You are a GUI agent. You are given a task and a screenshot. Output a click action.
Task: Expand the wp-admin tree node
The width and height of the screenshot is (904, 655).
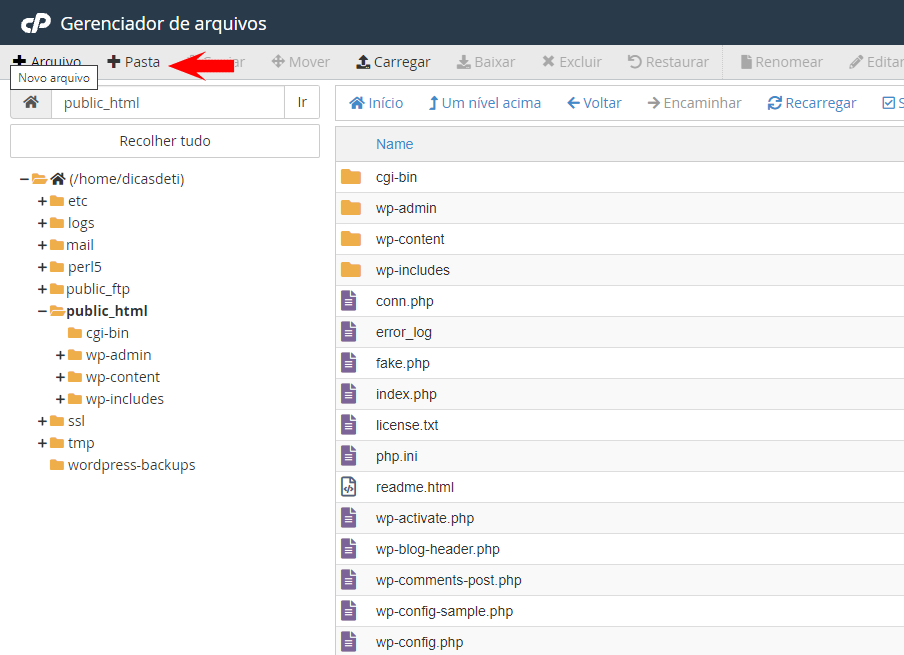(x=60, y=355)
